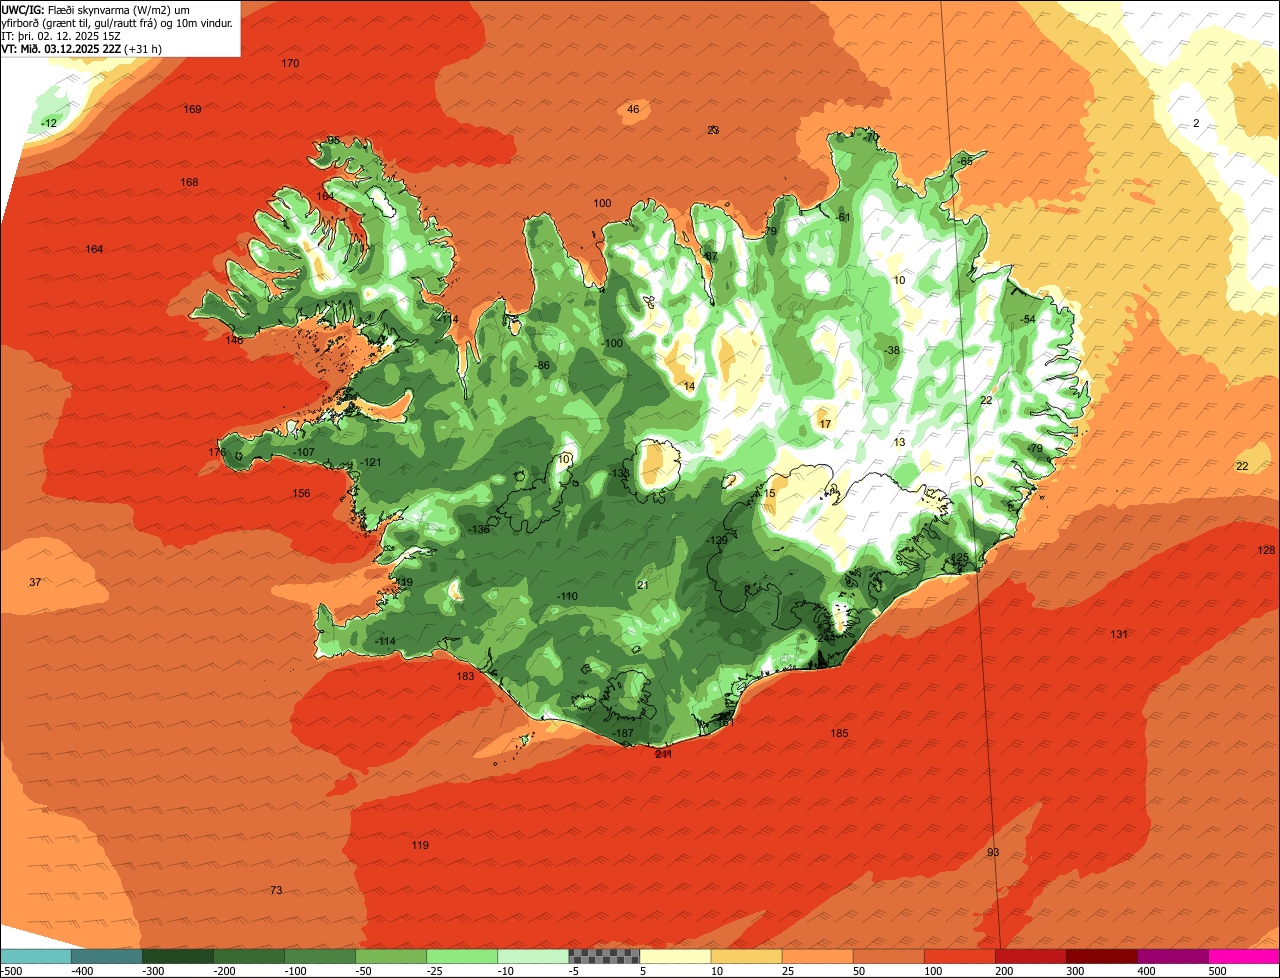Click the map value -187 near the south coast
This screenshot has width=1280, height=978.
tap(623, 733)
